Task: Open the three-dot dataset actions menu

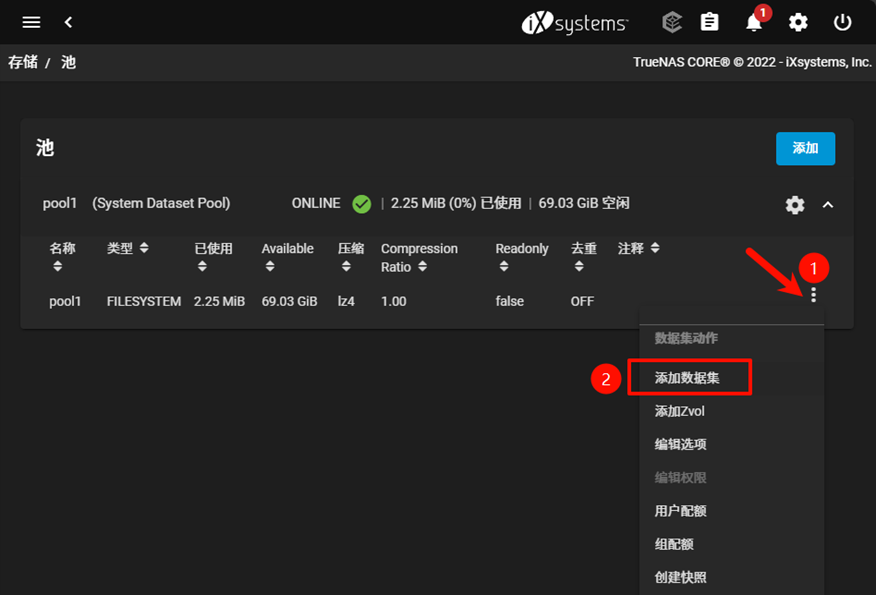Action: coord(815,295)
